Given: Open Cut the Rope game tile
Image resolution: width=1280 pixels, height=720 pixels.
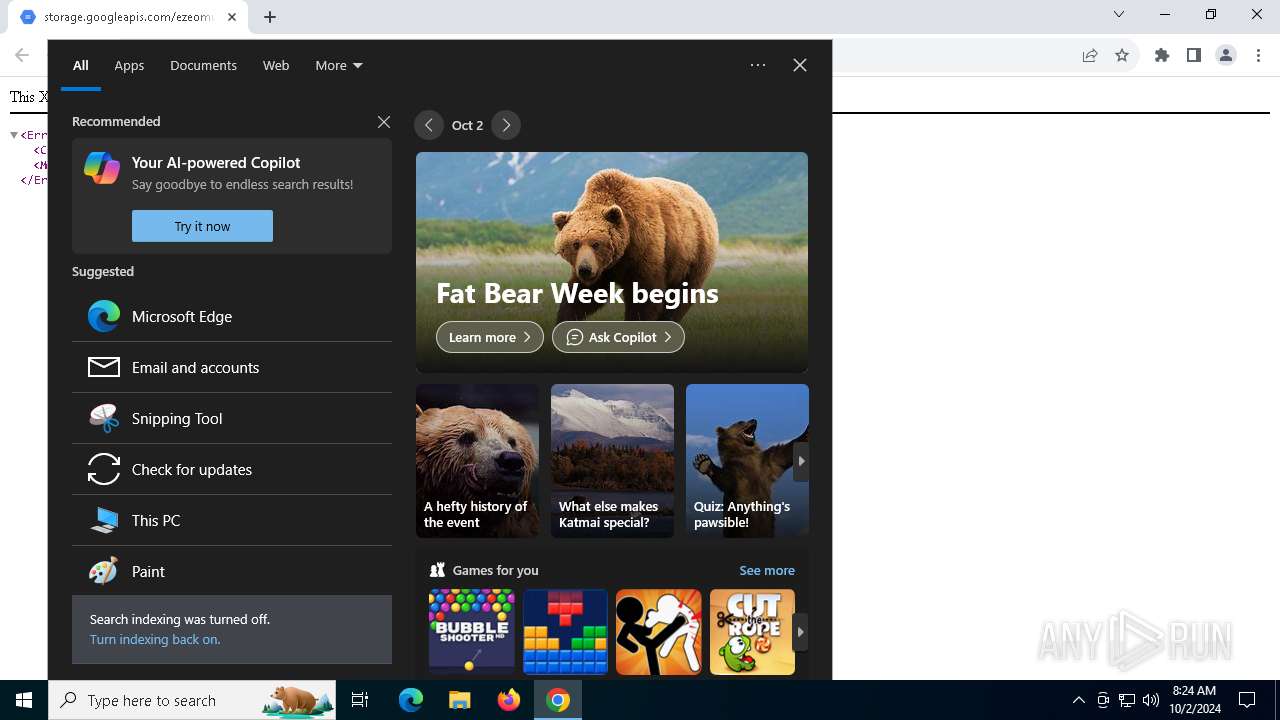Looking at the screenshot, I should pos(752,632).
